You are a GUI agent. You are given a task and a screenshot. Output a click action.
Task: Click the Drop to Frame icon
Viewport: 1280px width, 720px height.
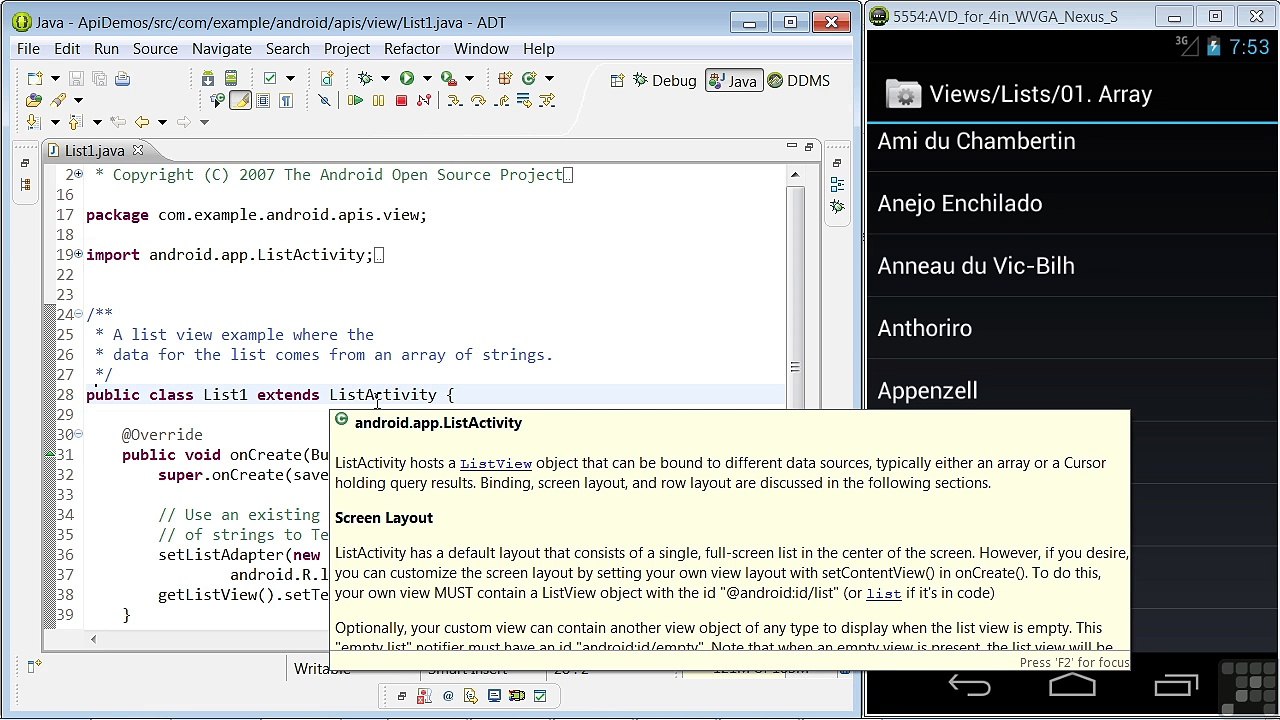point(524,101)
